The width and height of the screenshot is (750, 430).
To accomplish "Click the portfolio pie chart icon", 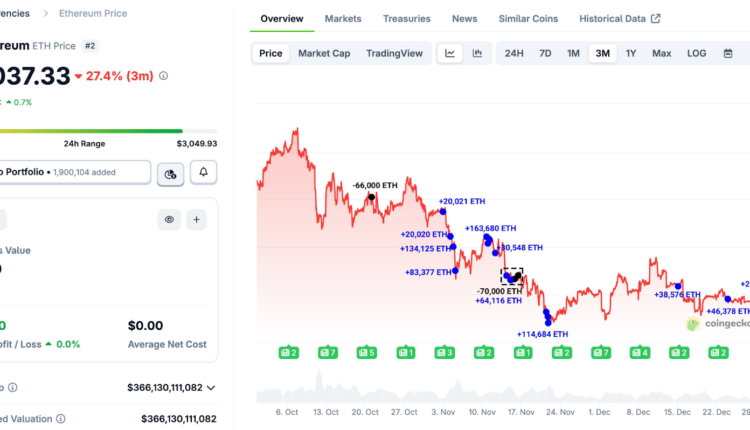I will (170, 173).
